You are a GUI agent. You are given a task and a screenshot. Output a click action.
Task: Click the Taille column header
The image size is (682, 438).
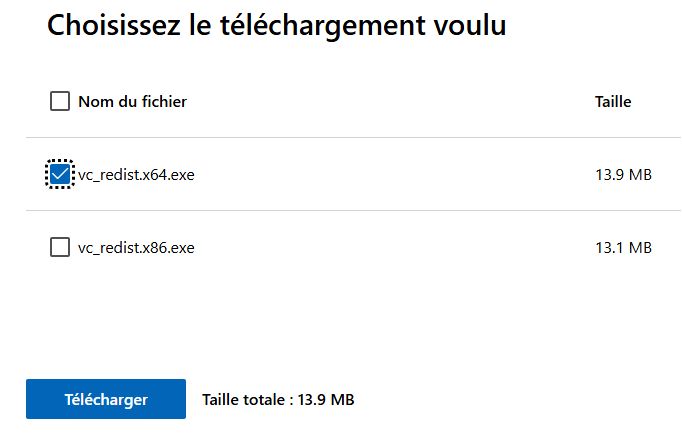click(612, 101)
